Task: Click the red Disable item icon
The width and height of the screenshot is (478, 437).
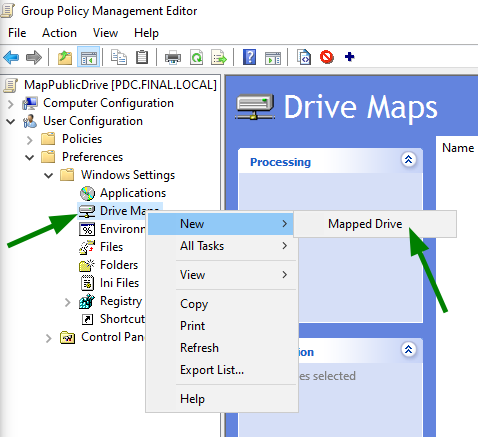Action: (327, 57)
